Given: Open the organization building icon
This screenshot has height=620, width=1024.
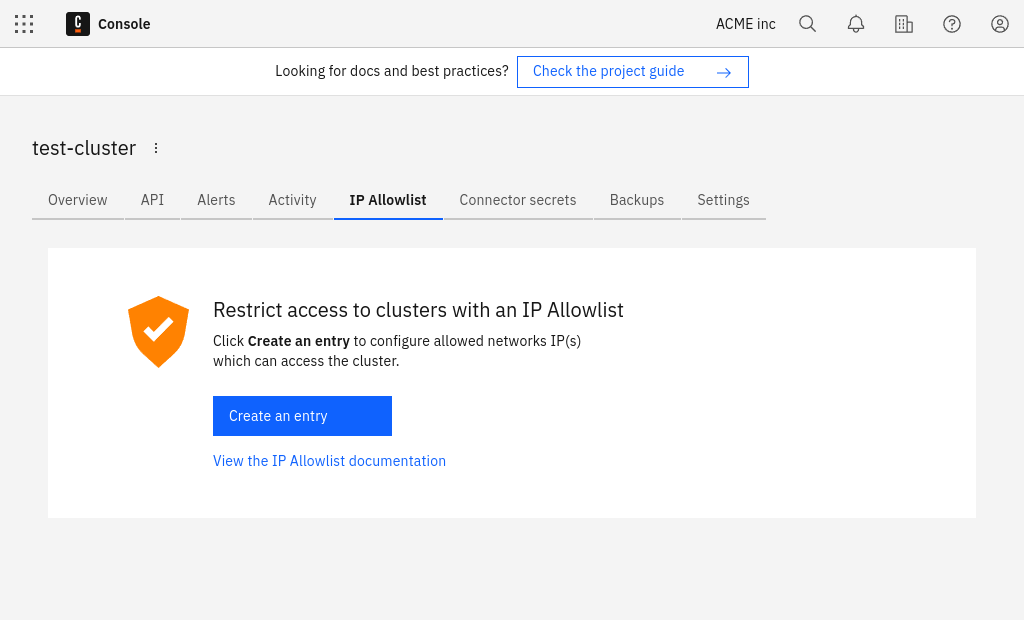Looking at the screenshot, I should pyautogui.click(x=904, y=24).
